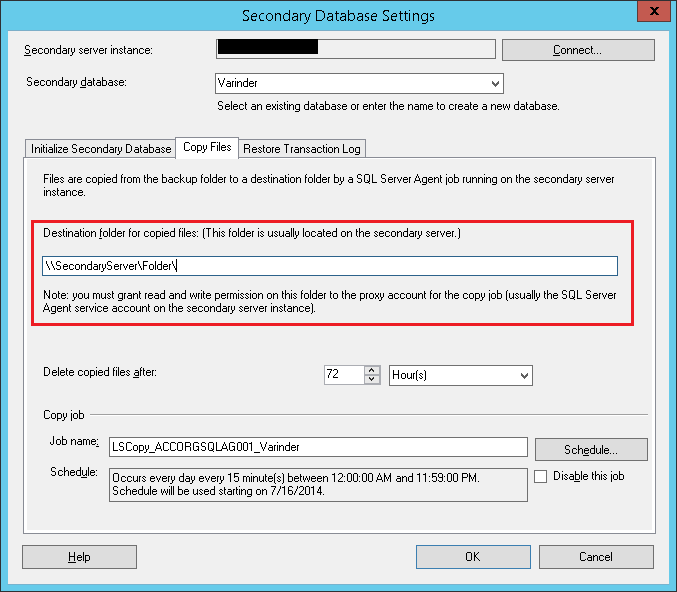Screen dimensions: 677x592
Task: Click the delete-after value field showing 72
Action: click(342, 375)
